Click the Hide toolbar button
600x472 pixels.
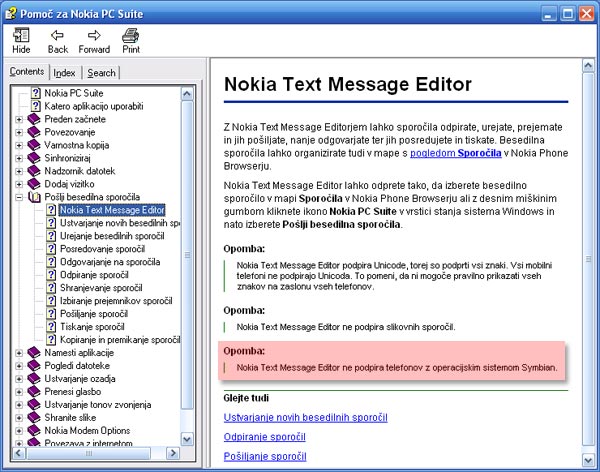click(x=21, y=40)
